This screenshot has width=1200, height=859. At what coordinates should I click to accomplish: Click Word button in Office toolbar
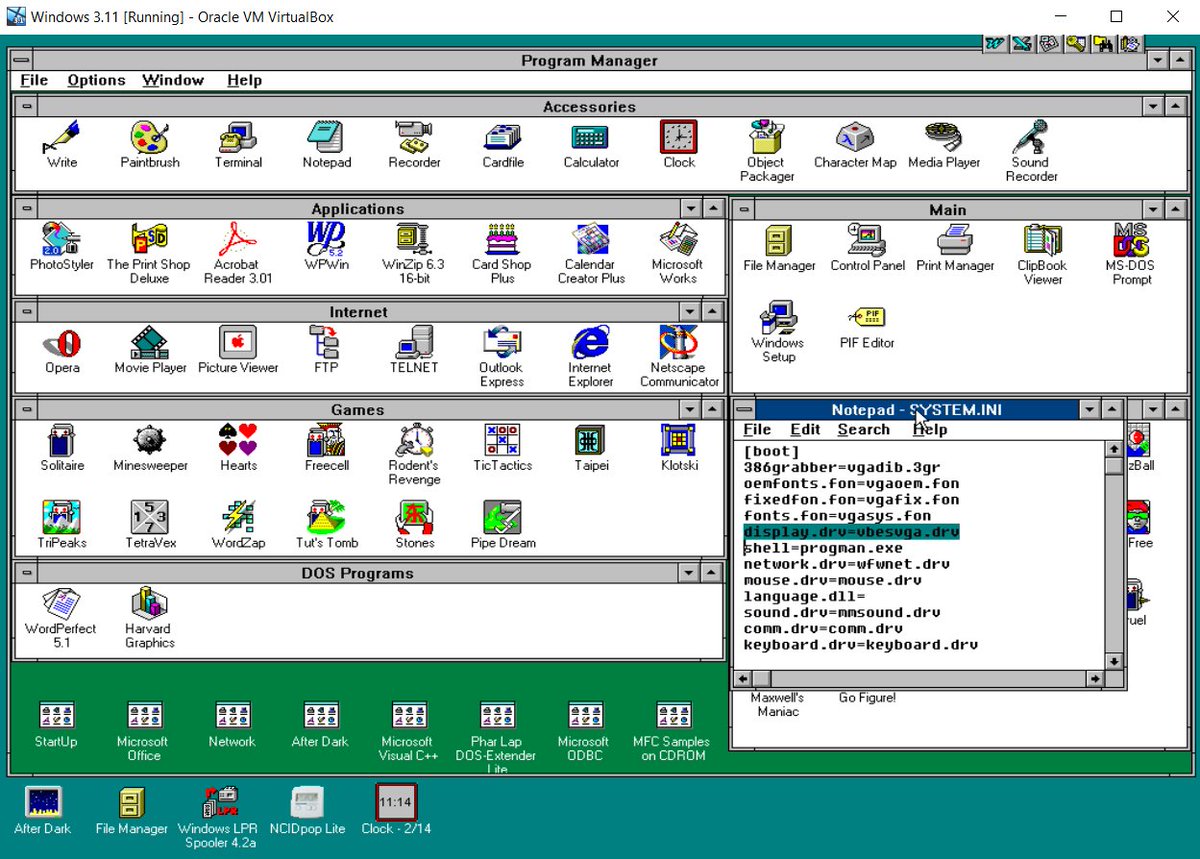point(994,43)
